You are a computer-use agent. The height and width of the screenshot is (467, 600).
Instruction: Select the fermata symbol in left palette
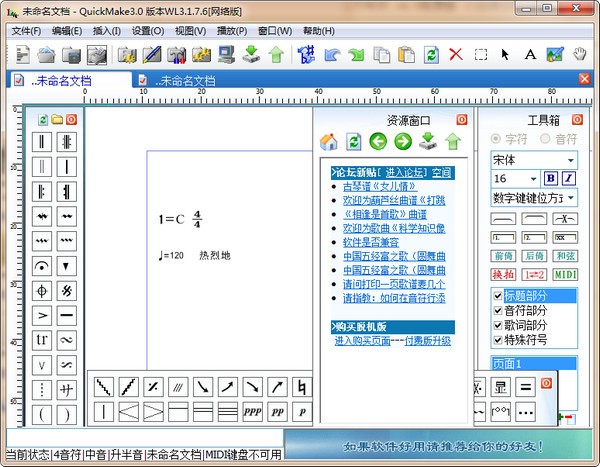[x=43, y=266]
